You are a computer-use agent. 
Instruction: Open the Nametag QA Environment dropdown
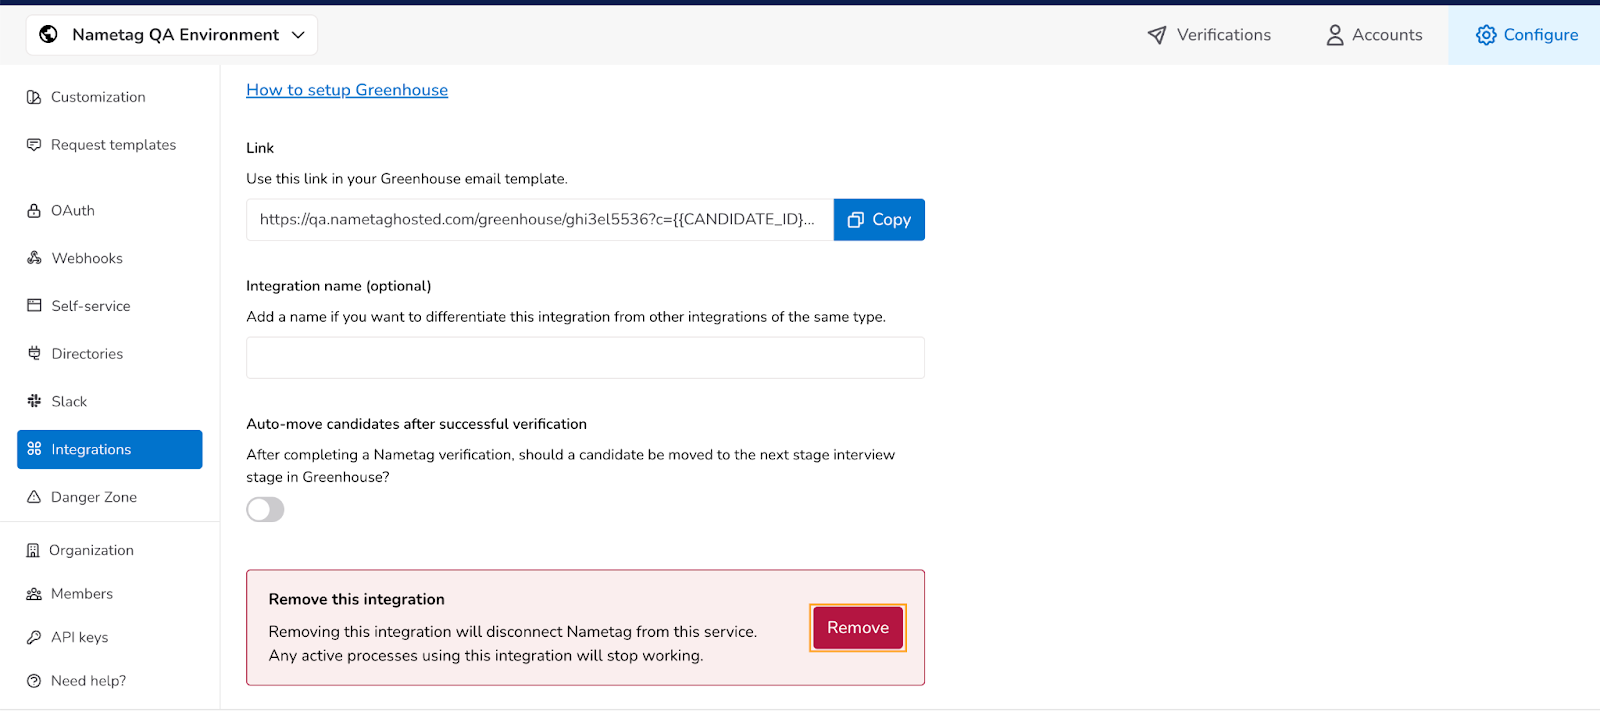click(x=172, y=35)
